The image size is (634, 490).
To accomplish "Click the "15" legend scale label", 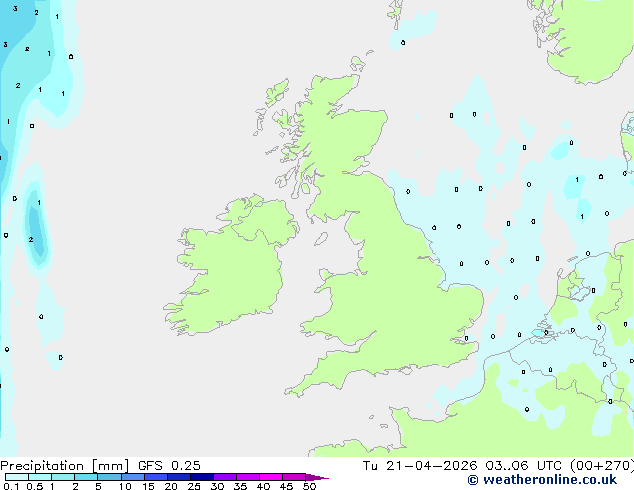I will point(148,486).
